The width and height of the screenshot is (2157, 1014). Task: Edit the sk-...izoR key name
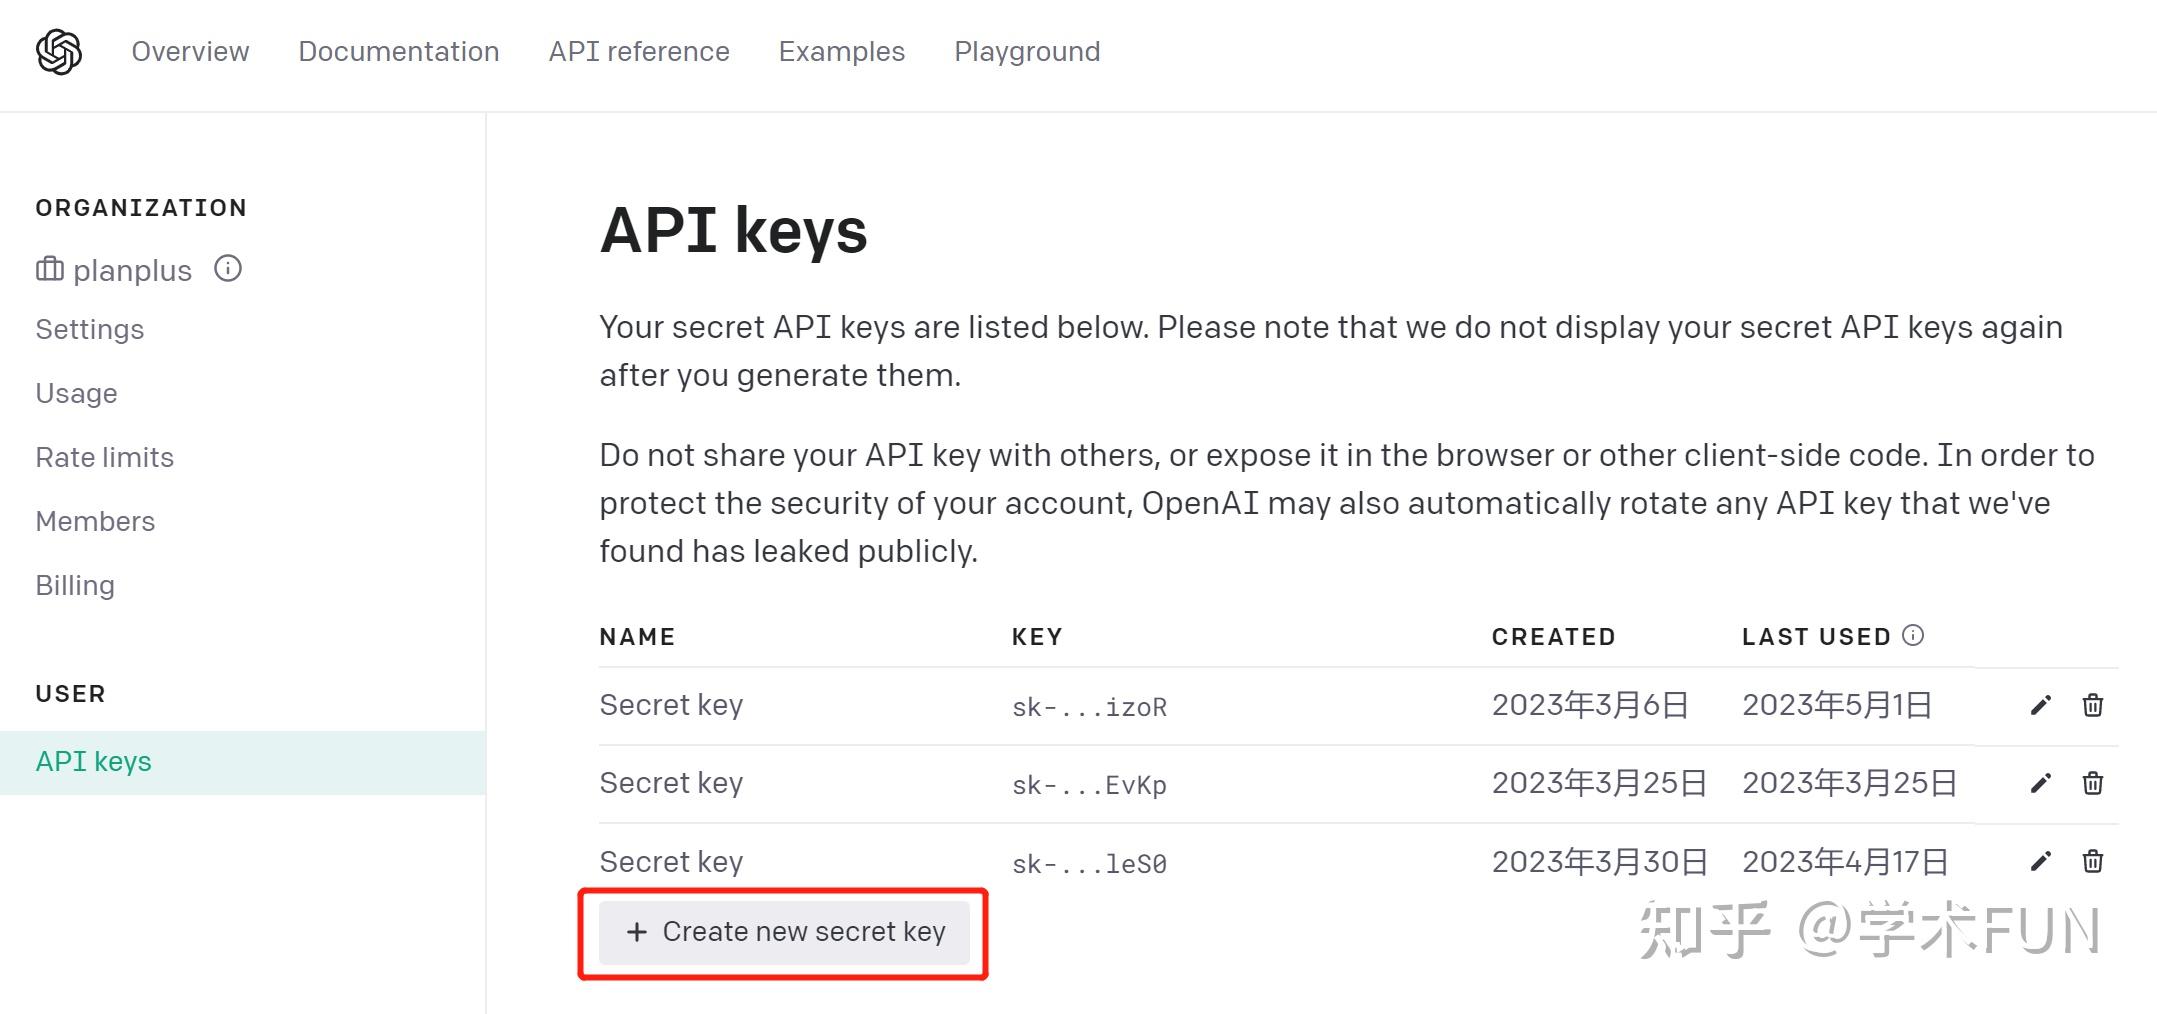point(2041,705)
